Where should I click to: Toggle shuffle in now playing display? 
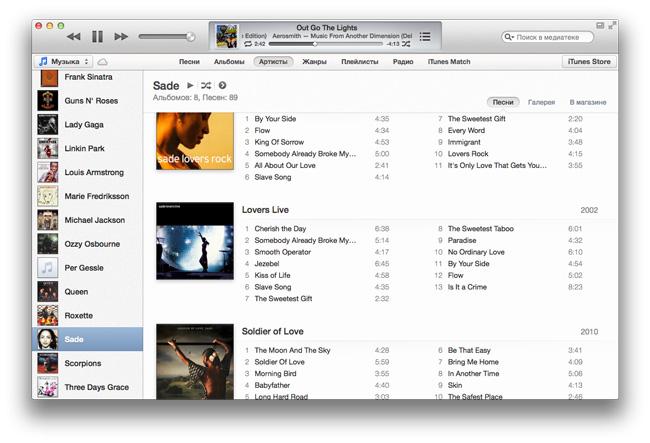tap(406, 44)
